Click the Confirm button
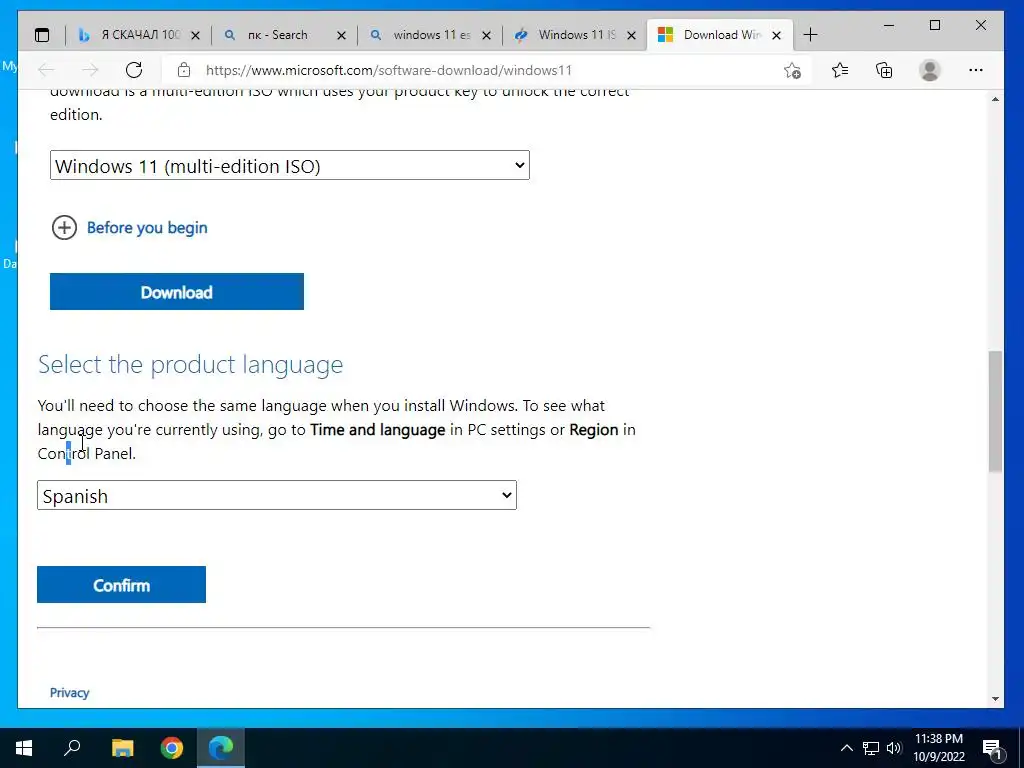Screen dimensions: 1024x768 121,584
